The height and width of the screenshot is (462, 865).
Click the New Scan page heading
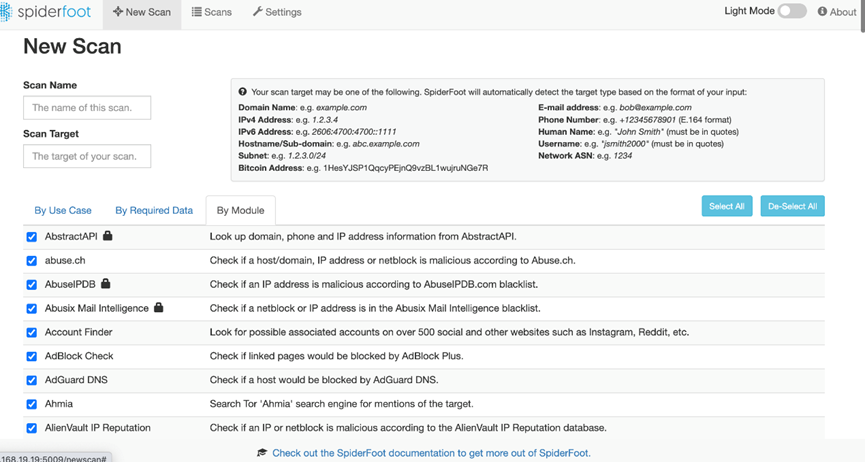(x=72, y=46)
